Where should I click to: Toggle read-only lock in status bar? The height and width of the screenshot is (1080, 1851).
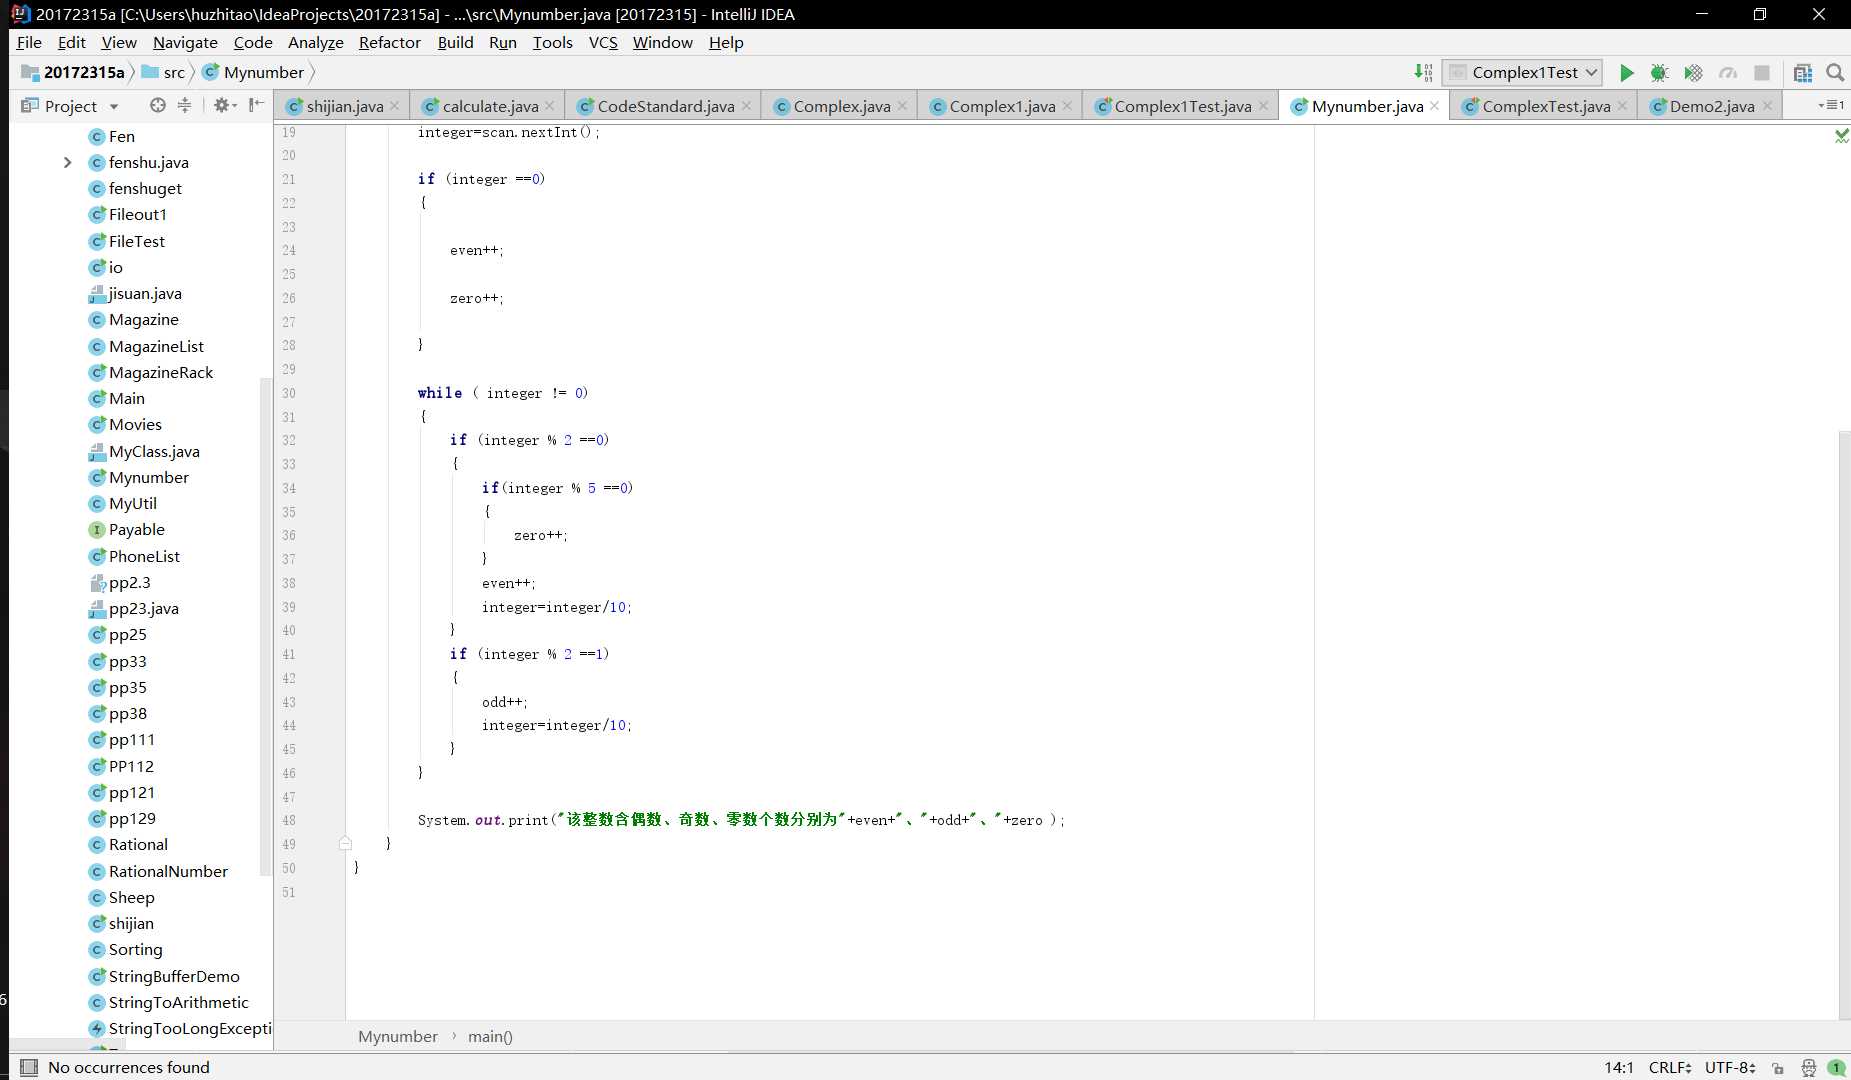coord(1777,1068)
